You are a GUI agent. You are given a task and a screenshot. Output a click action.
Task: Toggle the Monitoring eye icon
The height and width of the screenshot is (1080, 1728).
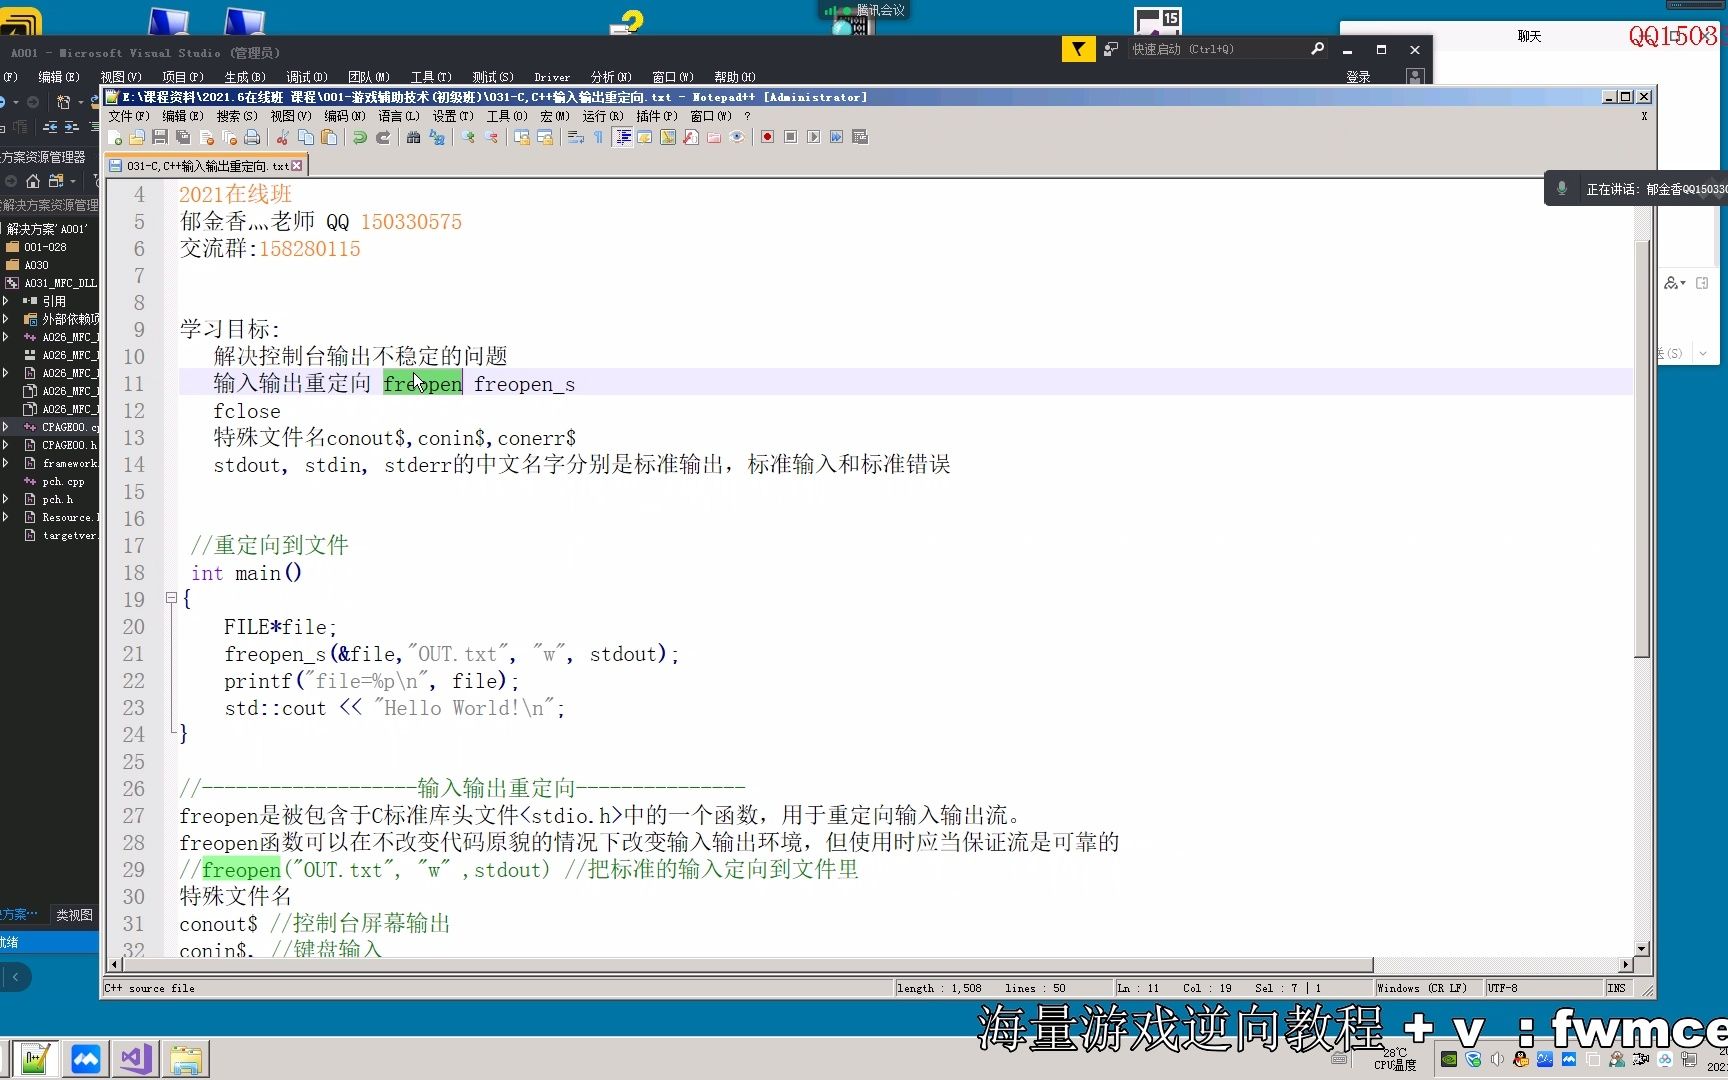(x=738, y=137)
